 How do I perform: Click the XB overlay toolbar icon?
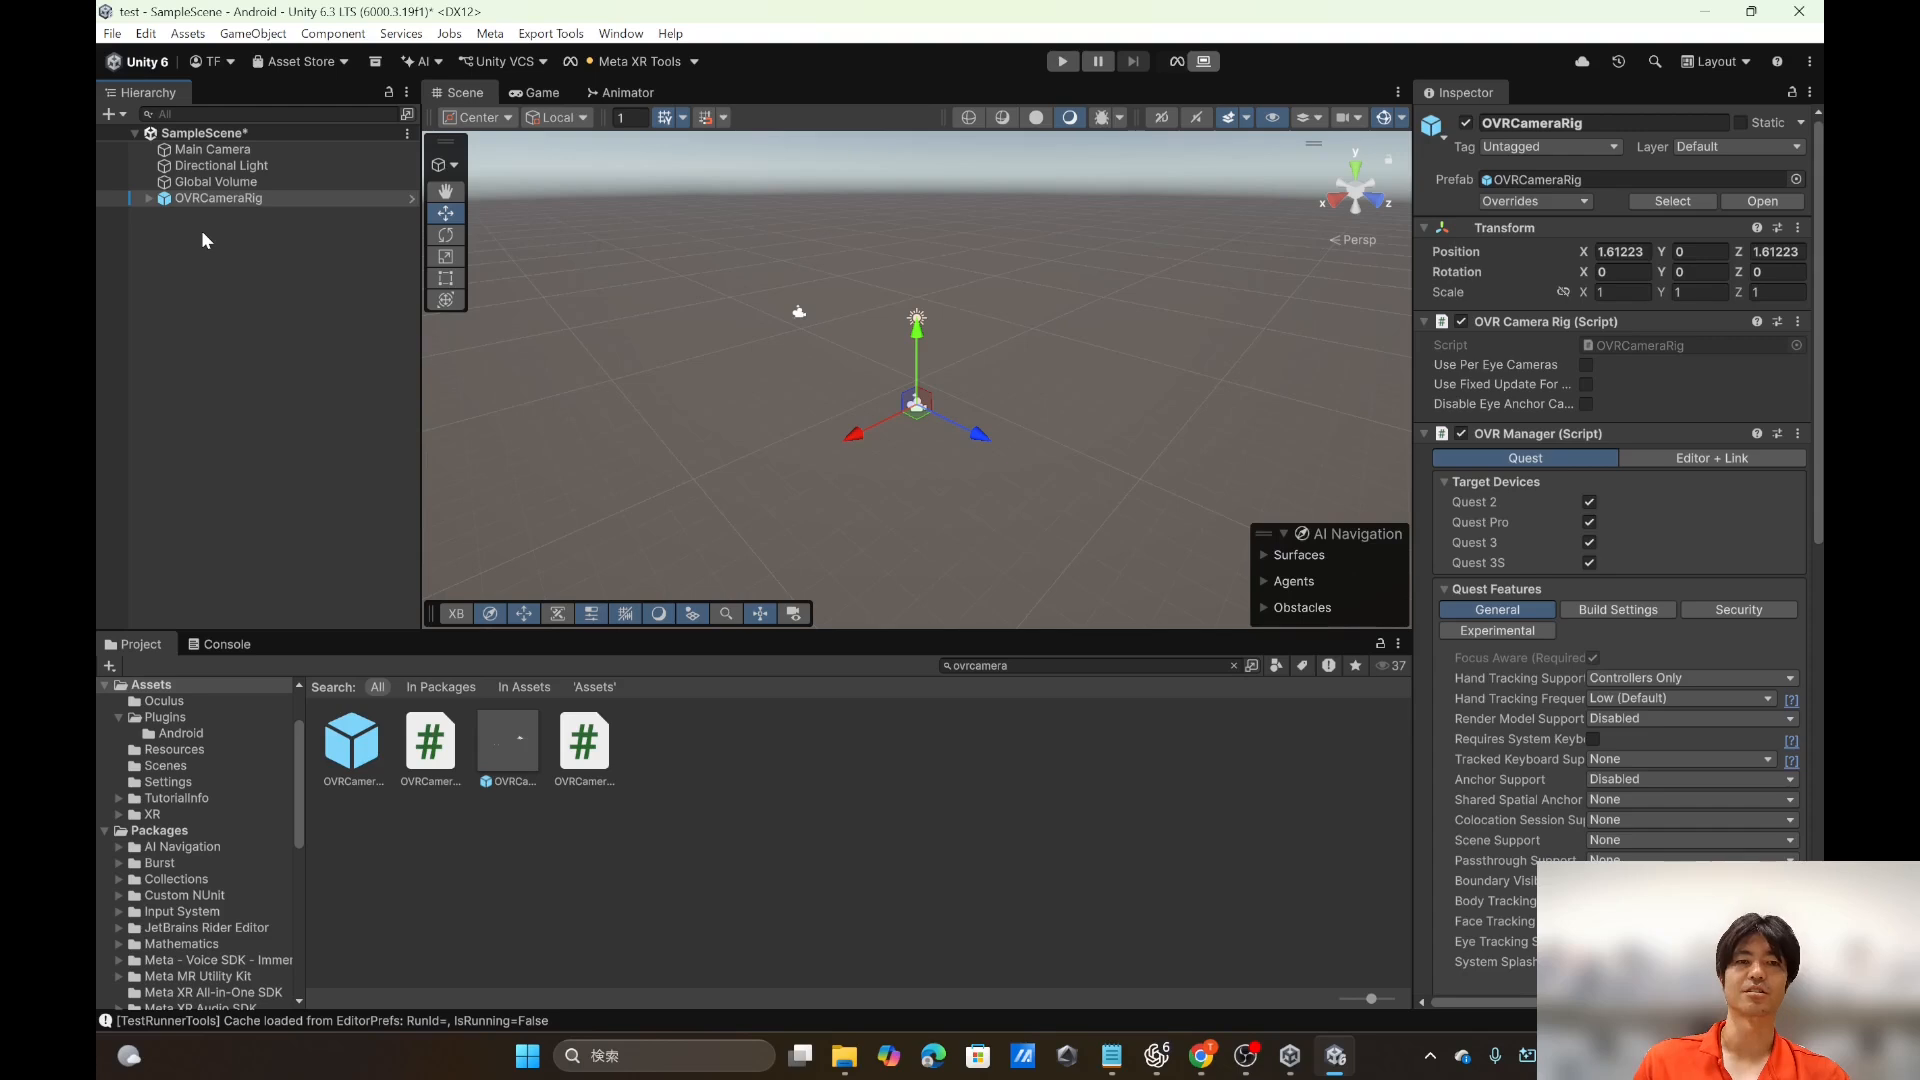click(x=456, y=614)
